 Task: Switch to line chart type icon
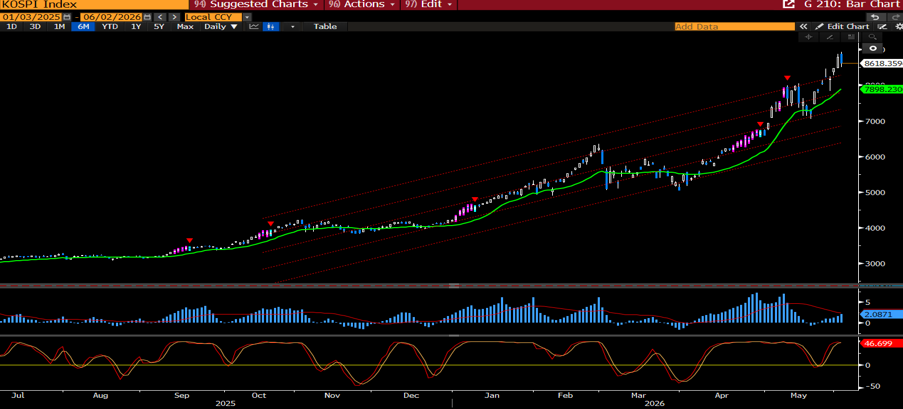(254, 26)
